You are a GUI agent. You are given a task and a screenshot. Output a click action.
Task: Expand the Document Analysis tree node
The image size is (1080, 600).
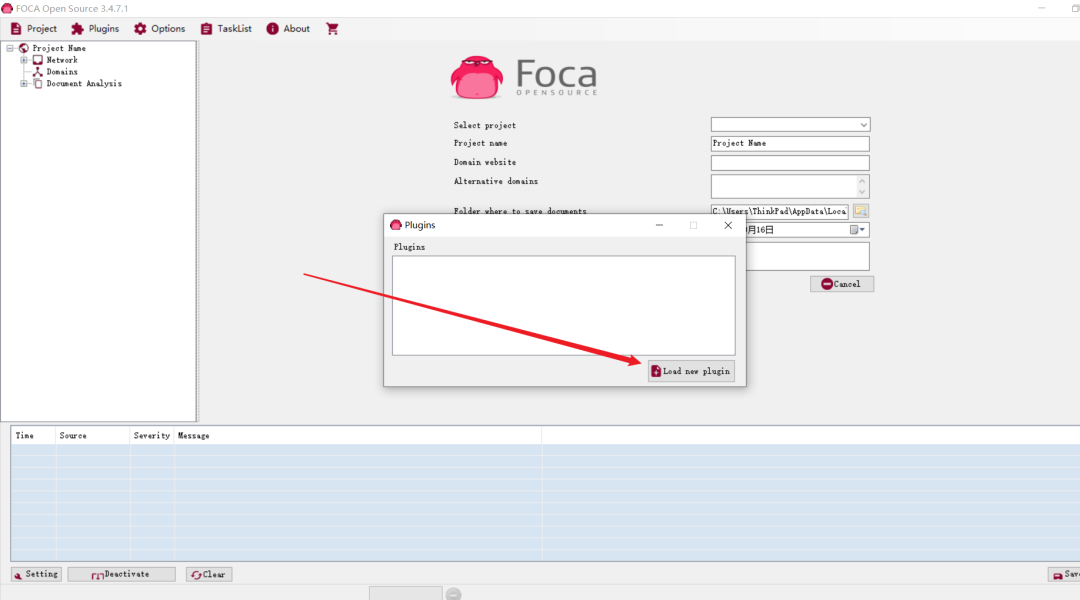(23, 83)
